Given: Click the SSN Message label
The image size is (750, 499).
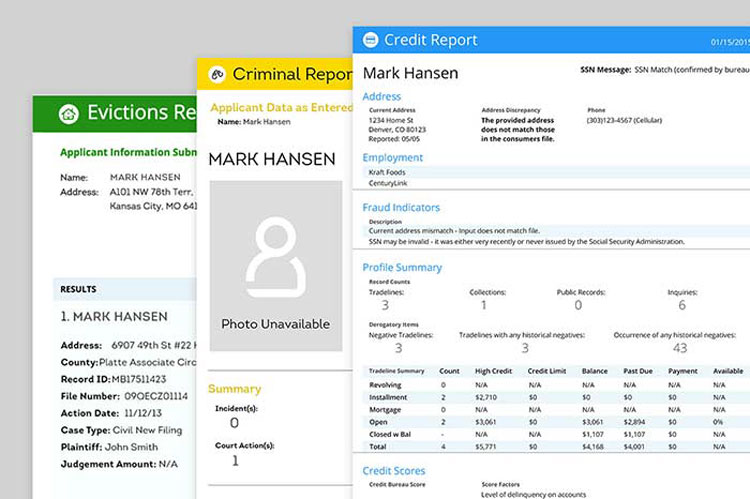Looking at the screenshot, I should coord(606,70).
